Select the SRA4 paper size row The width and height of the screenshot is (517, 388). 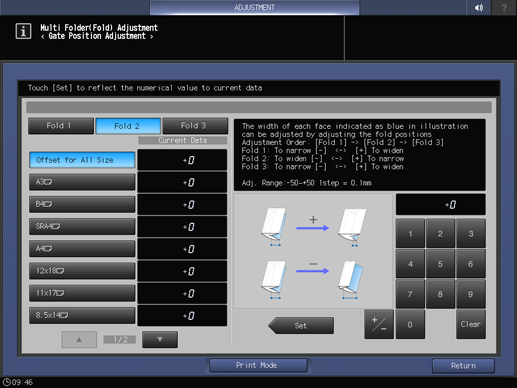click(82, 226)
